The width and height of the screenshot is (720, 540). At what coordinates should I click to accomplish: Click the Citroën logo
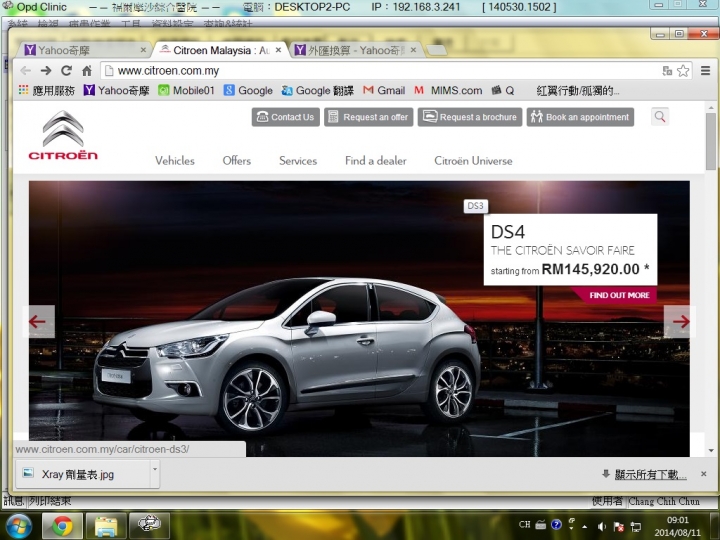coord(63,135)
